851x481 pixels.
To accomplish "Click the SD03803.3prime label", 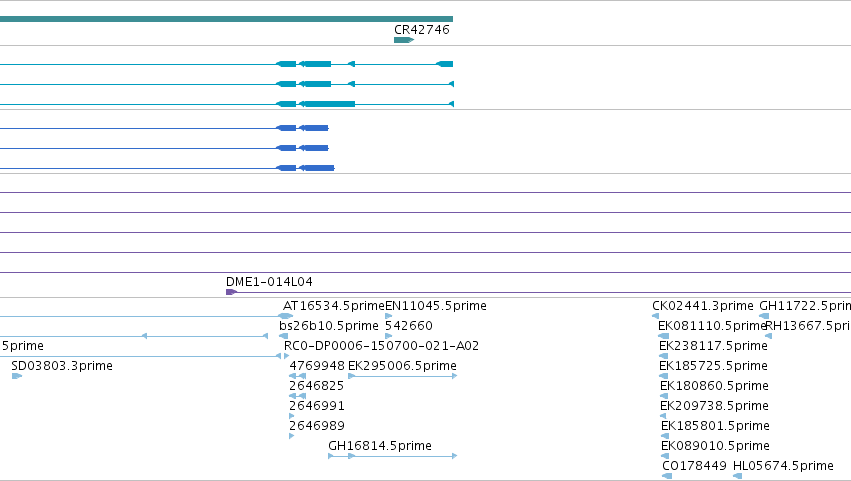I will click(62, 366).
